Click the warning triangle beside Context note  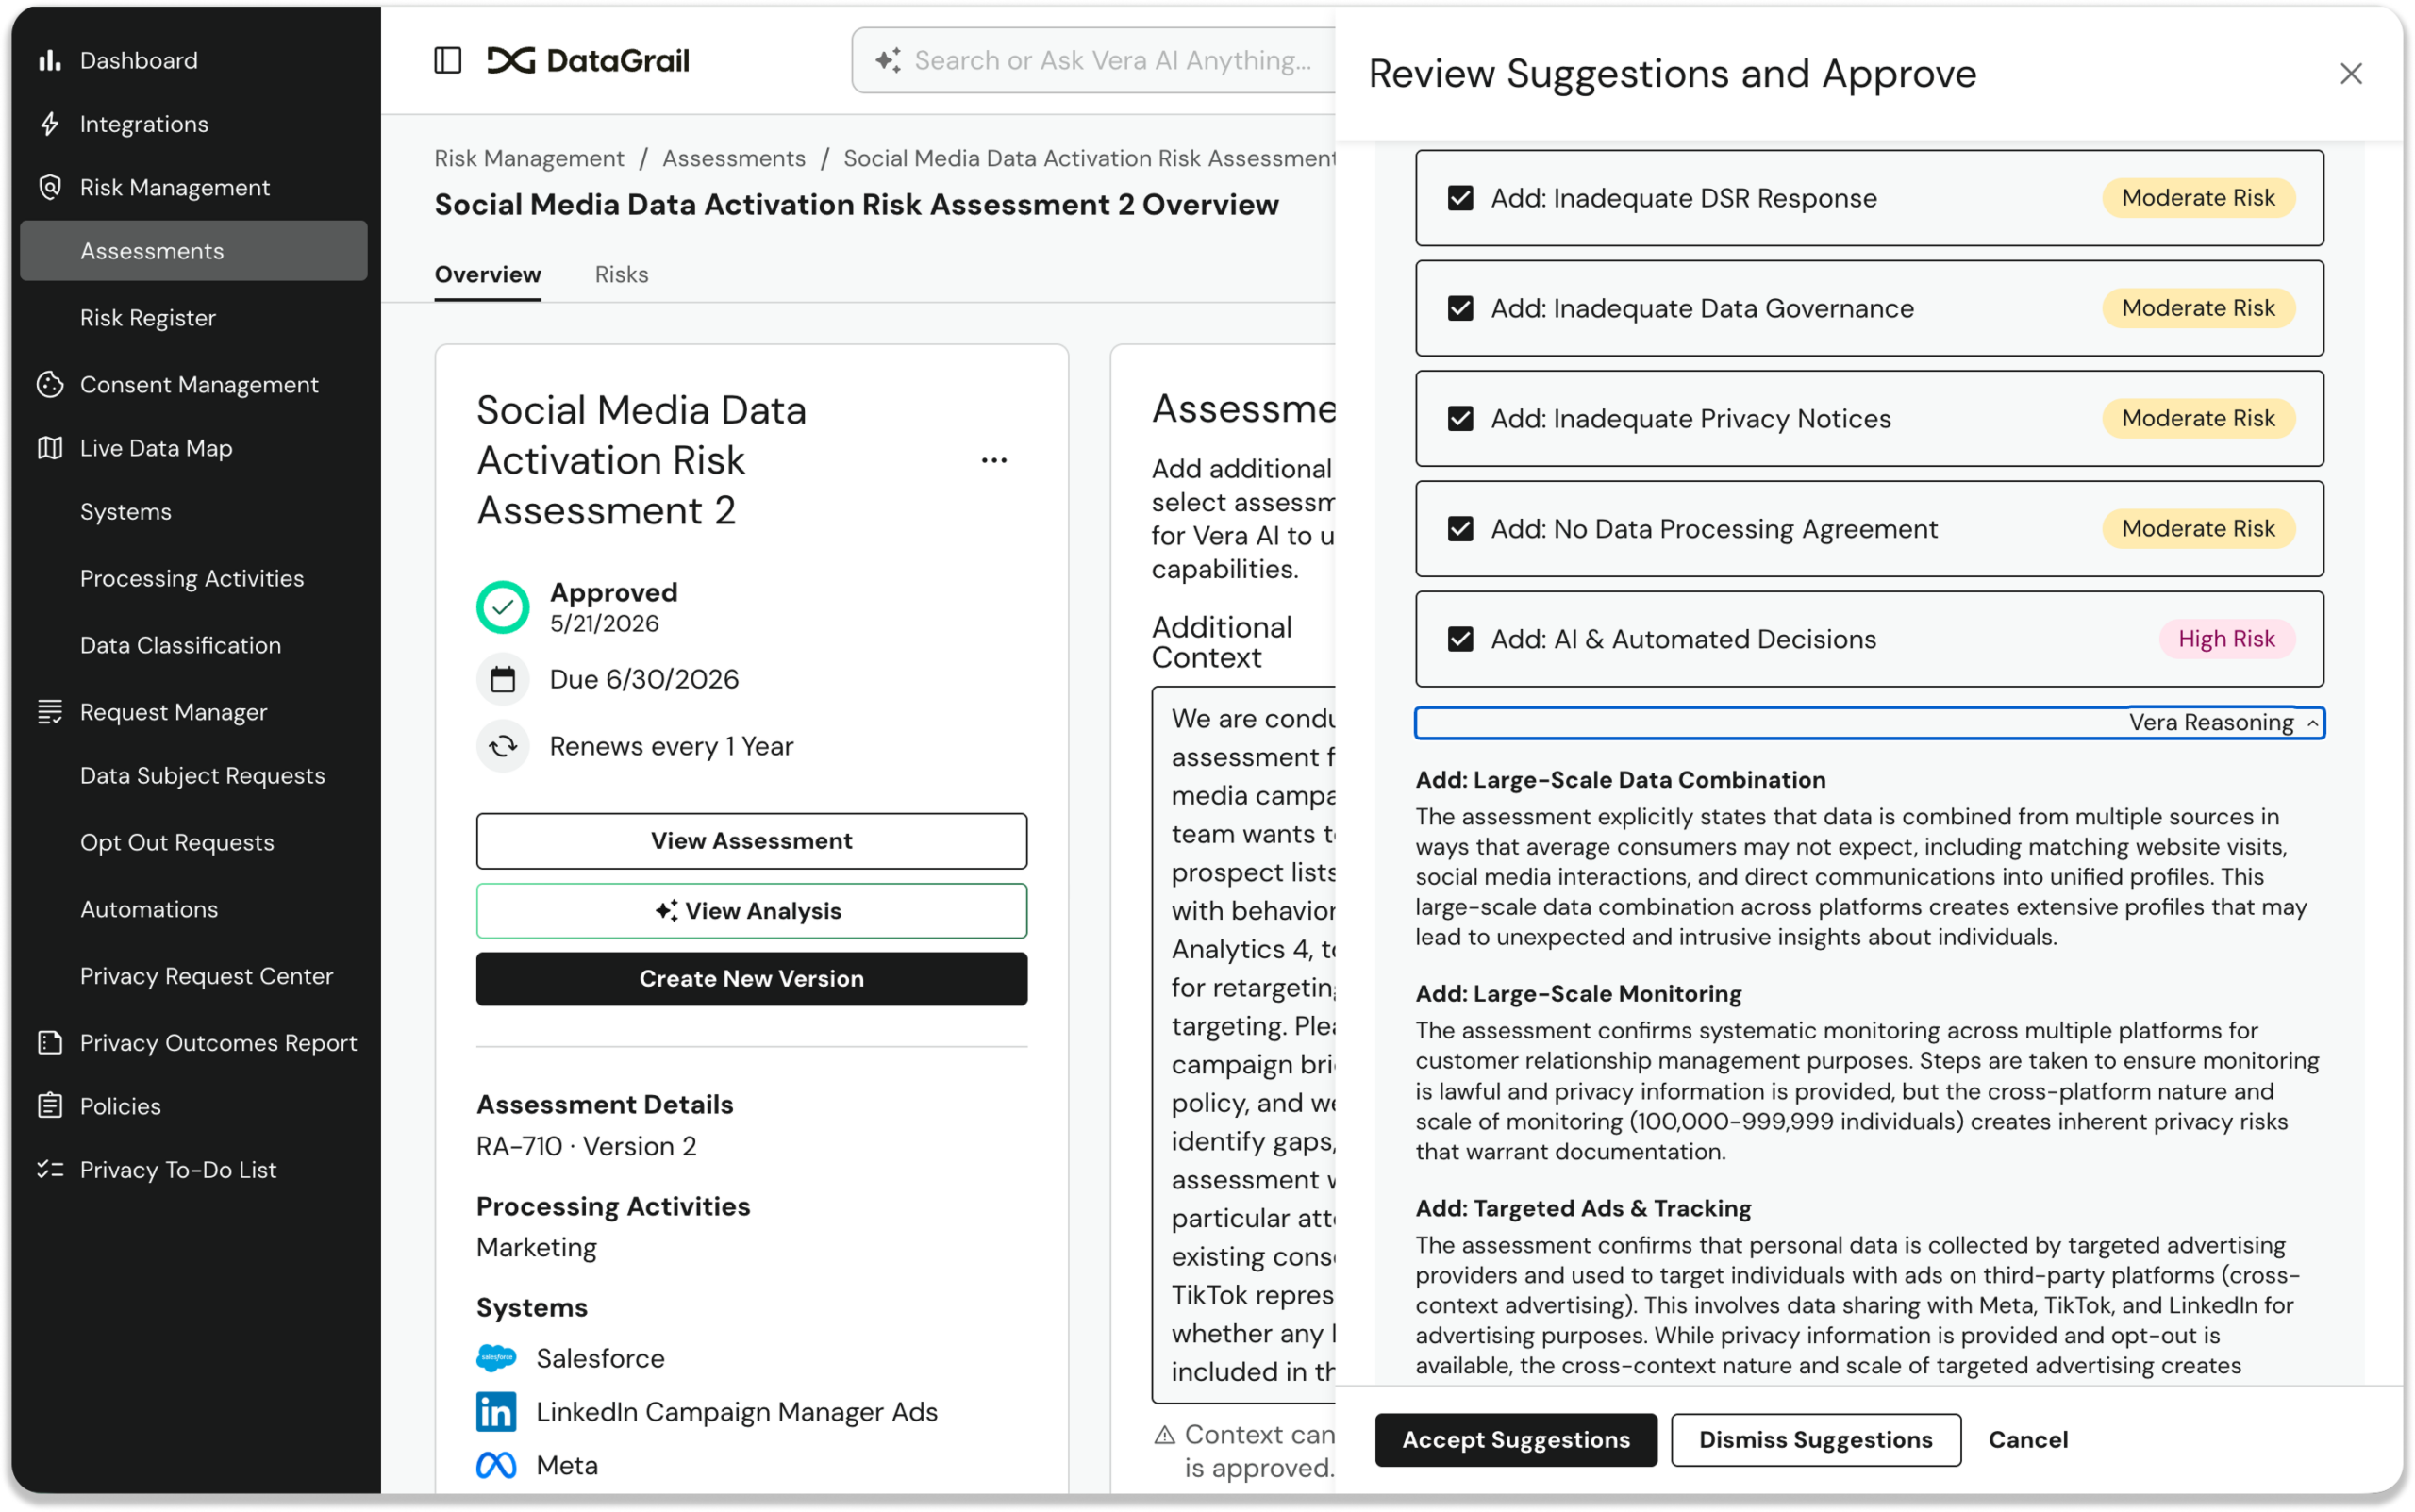1164,1435
